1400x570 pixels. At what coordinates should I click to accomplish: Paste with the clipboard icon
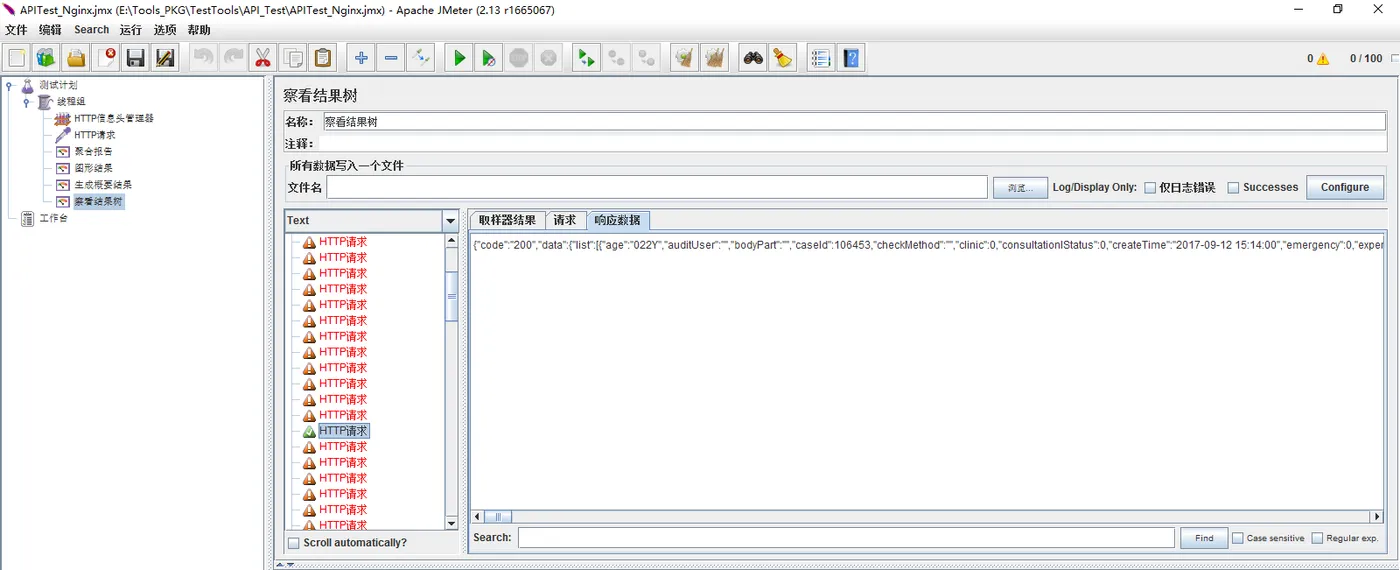pos(322,58)
